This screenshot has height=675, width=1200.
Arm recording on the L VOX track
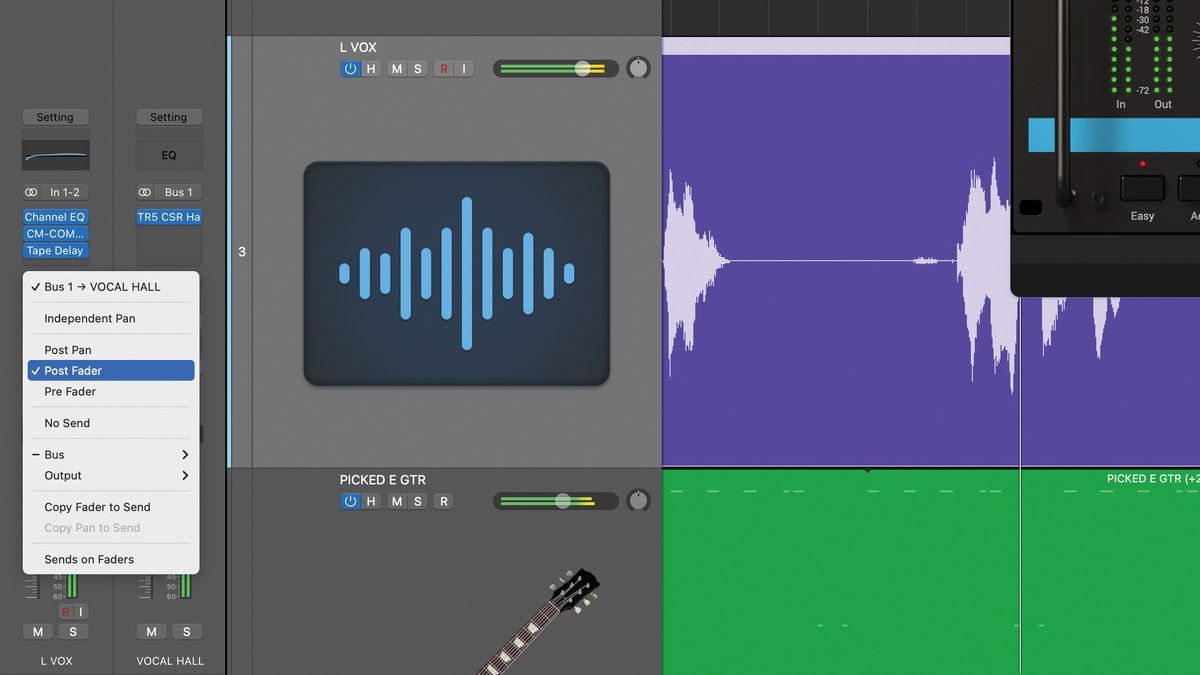[445, 68]
